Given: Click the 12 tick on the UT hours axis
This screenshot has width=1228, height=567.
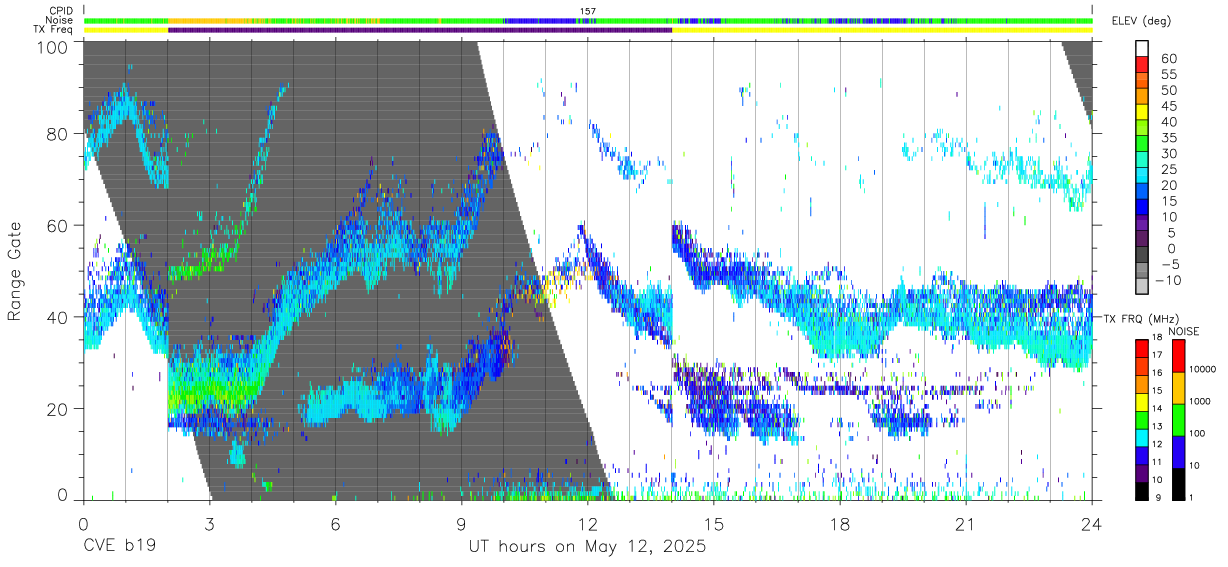Looking at the screenshot, I should [588, 524].
